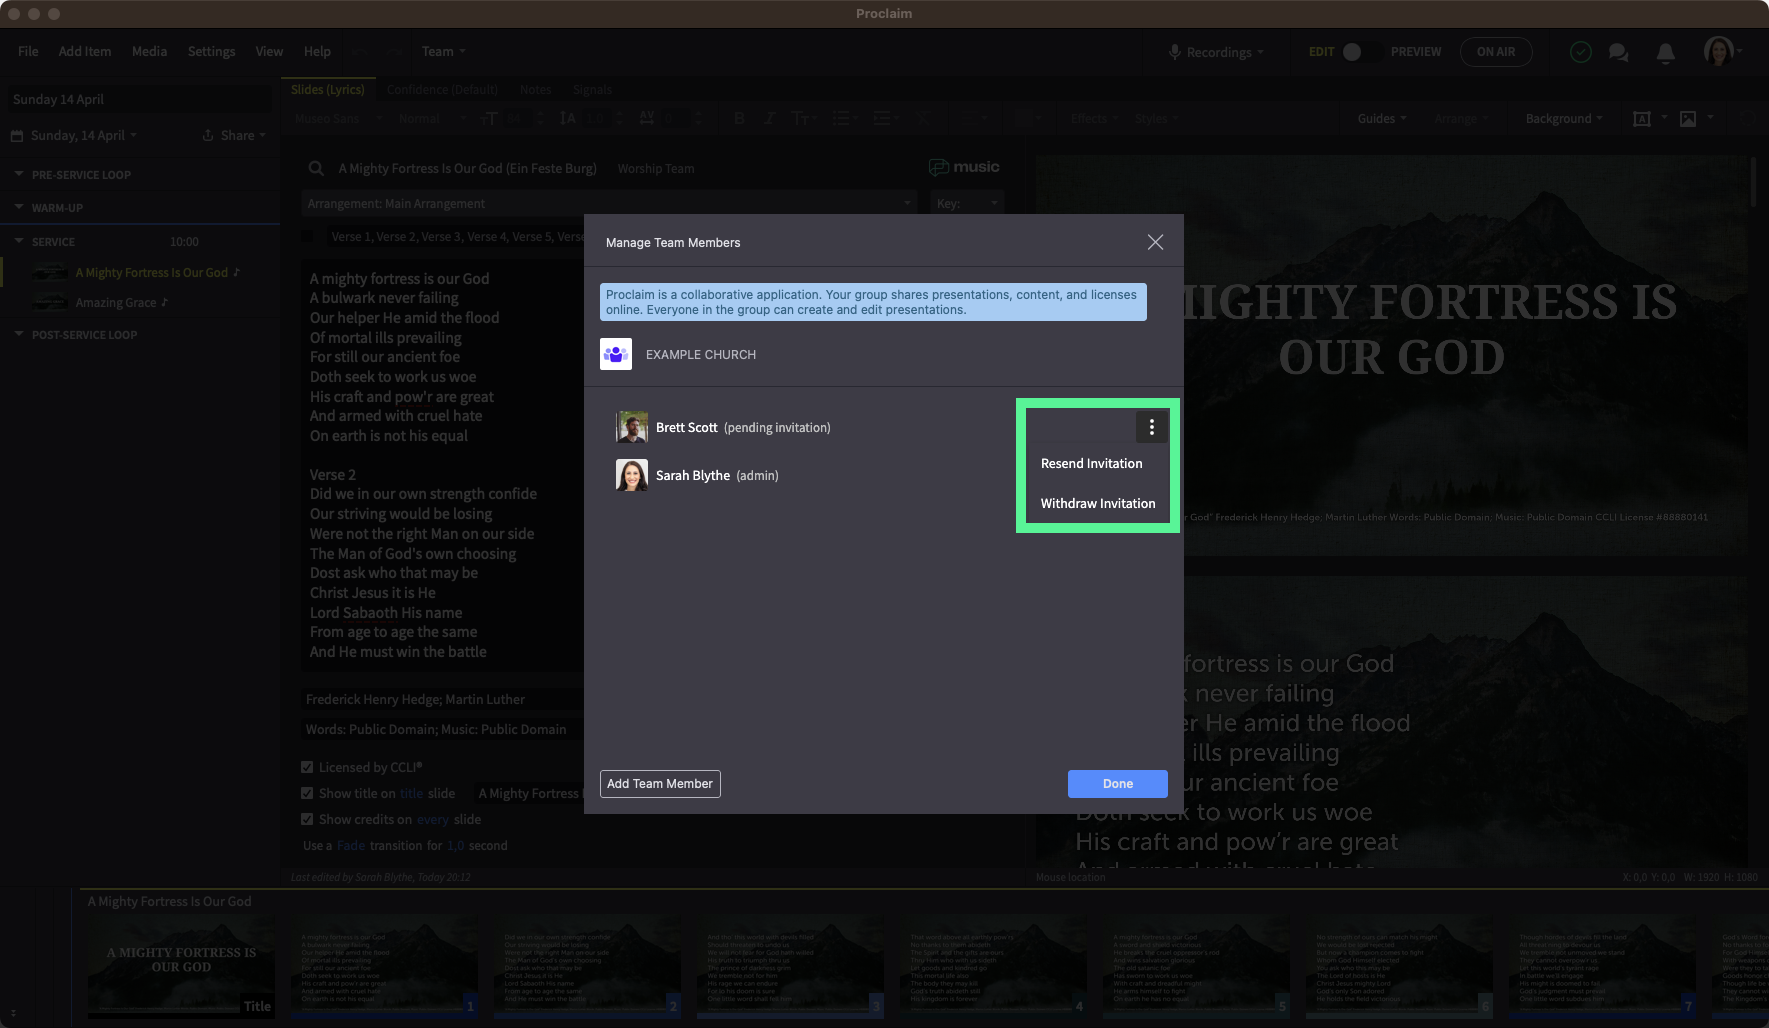The width and height of the screenshot is (1769, 1028).
Task: Open the Background dropdown
Action: (1564, 118)
